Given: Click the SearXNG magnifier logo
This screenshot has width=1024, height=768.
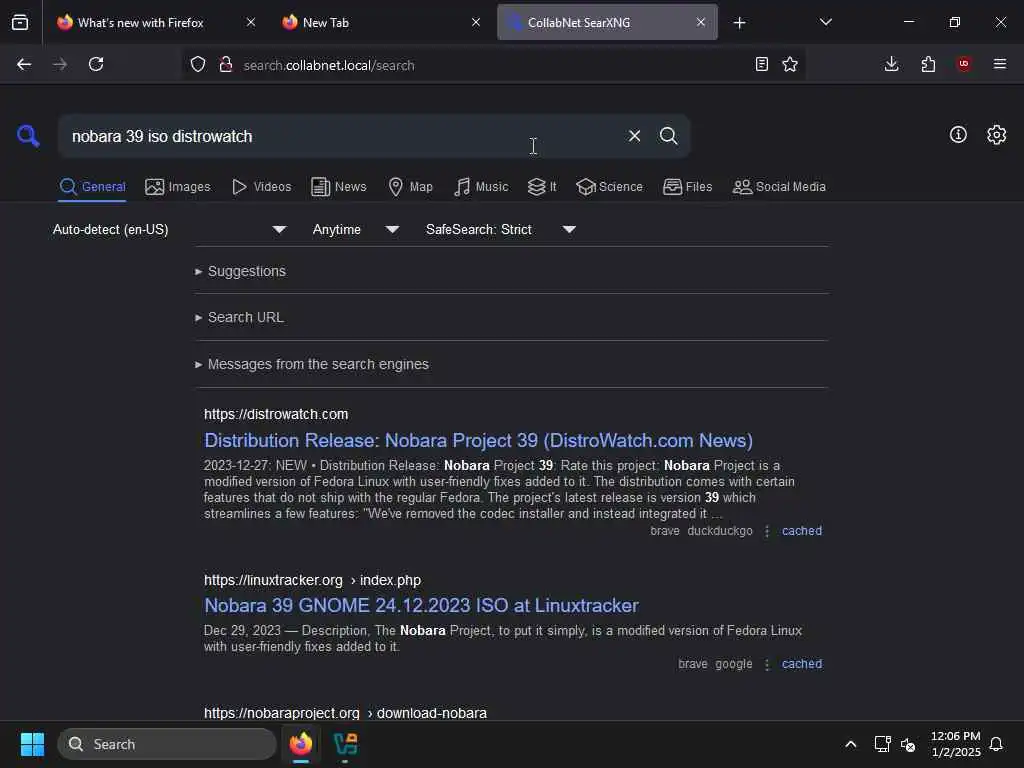Looking at the screenshot, I should tap(28, 136).
